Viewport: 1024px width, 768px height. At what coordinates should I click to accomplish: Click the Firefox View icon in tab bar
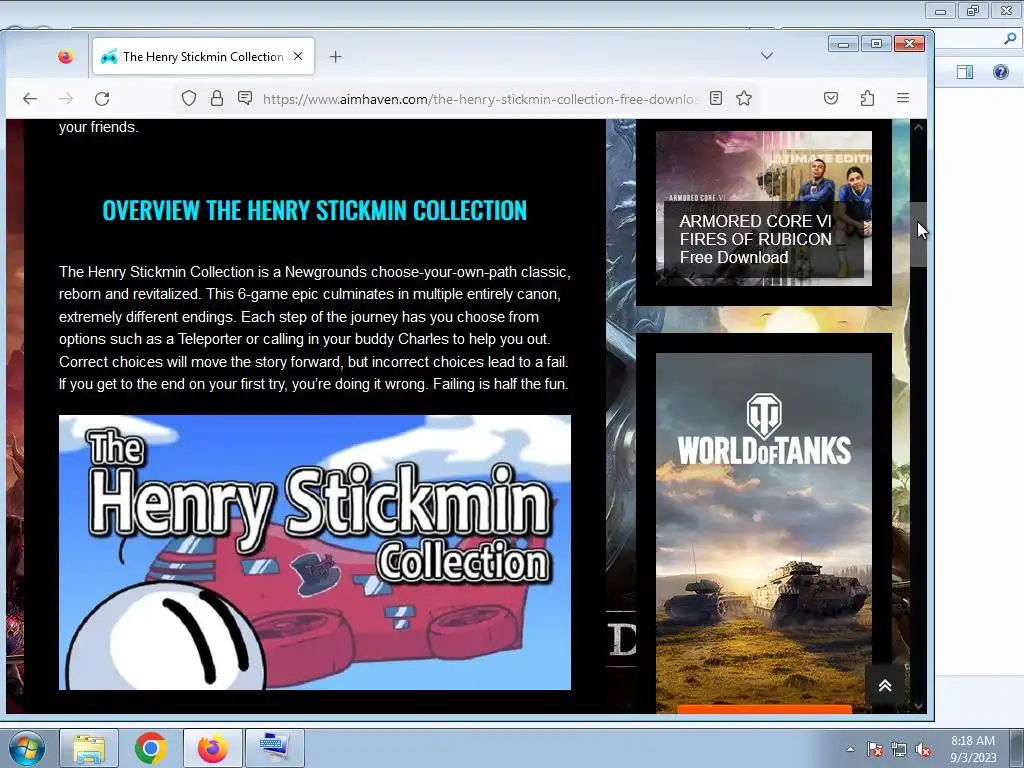(x=65, y=57)
